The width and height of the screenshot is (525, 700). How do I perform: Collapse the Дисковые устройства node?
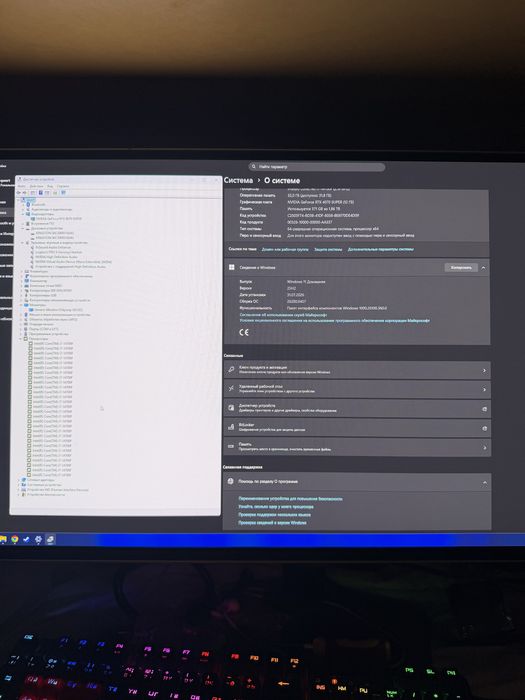(22, 229)
